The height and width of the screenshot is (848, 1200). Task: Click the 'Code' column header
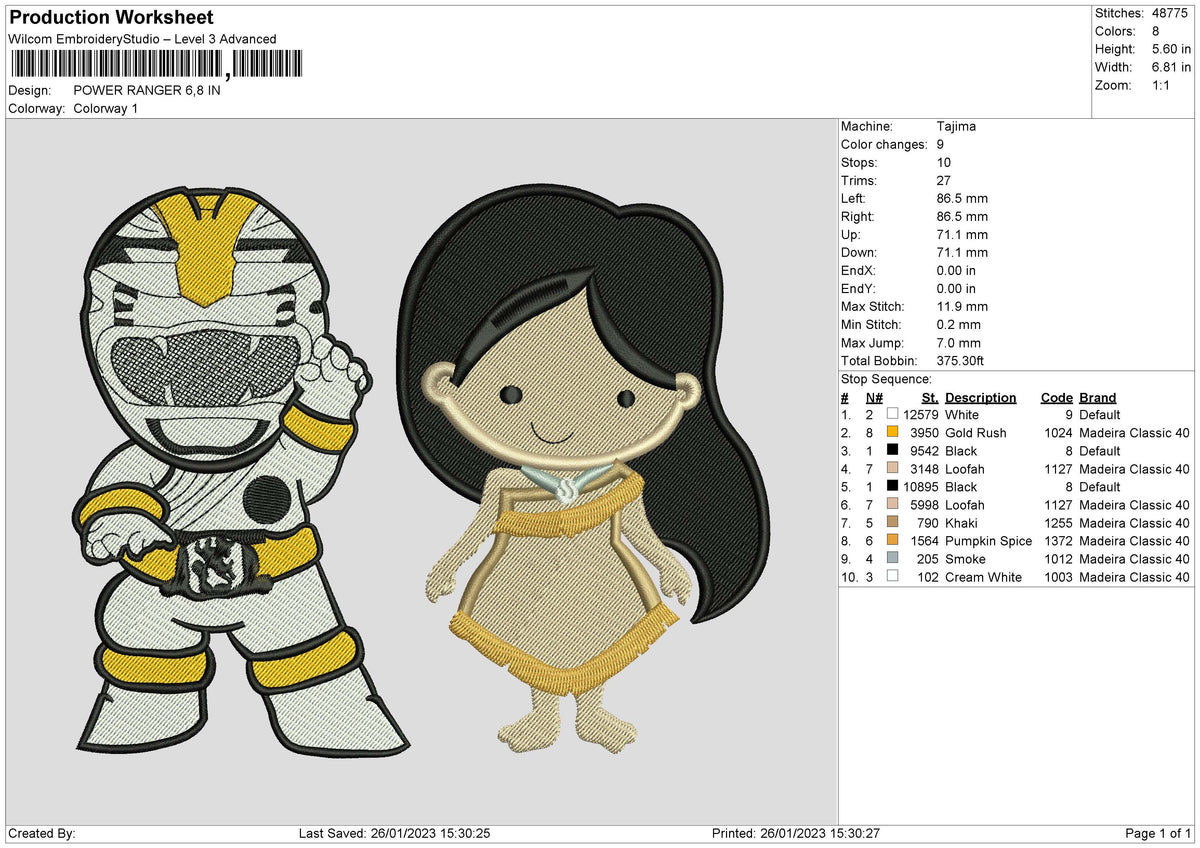(1056, 397)
